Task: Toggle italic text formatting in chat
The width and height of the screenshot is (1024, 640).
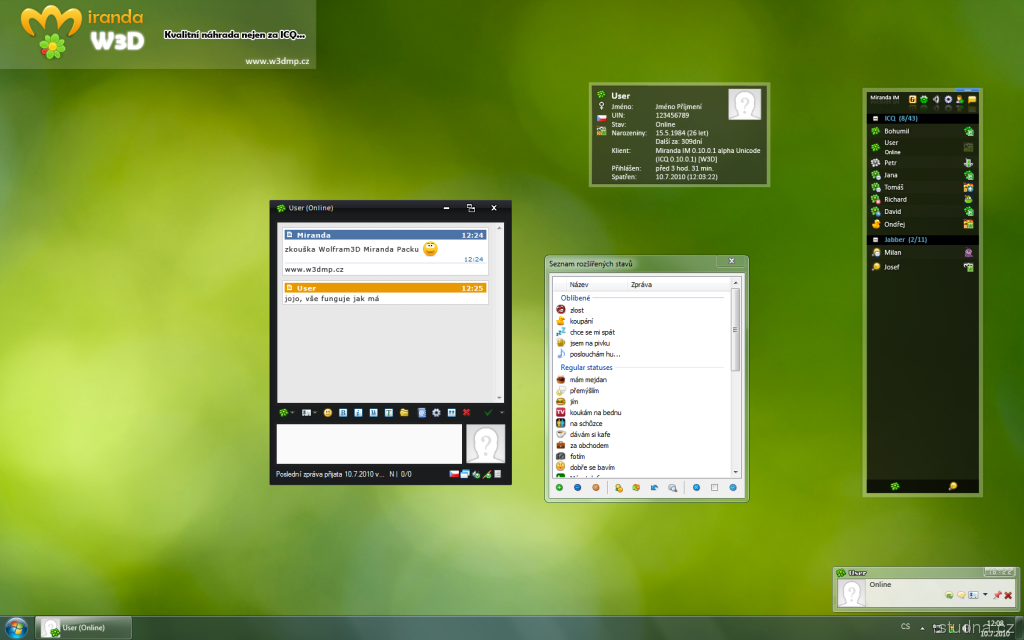Action: point(358,412)
